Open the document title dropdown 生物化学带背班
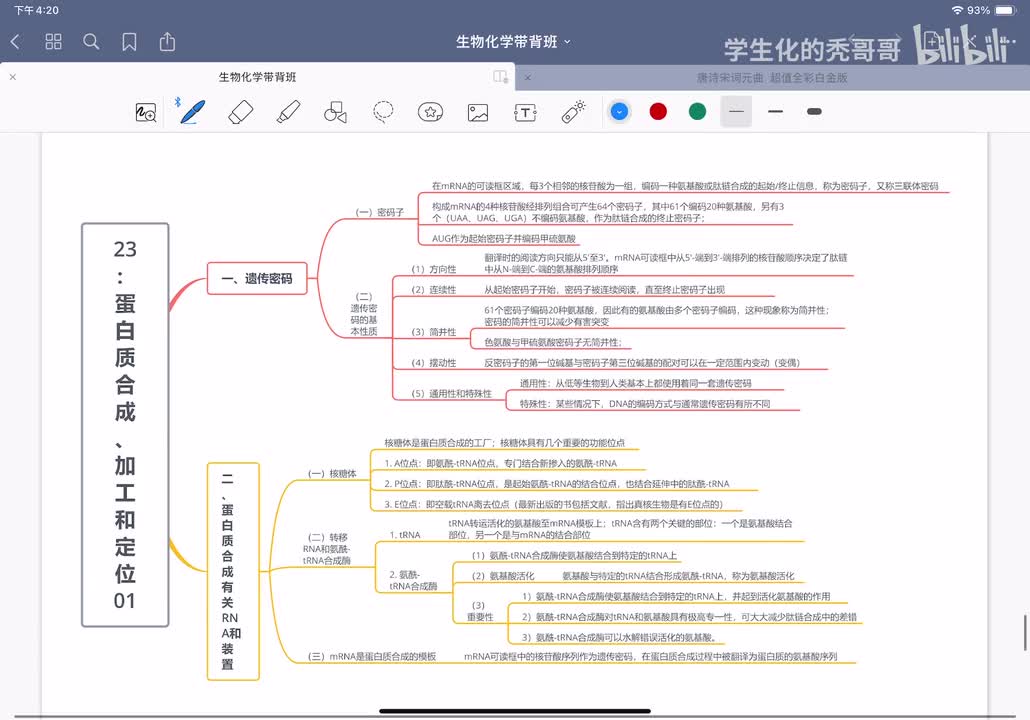The height and width of the screenshot is (720, 1030). click(513, 42)
